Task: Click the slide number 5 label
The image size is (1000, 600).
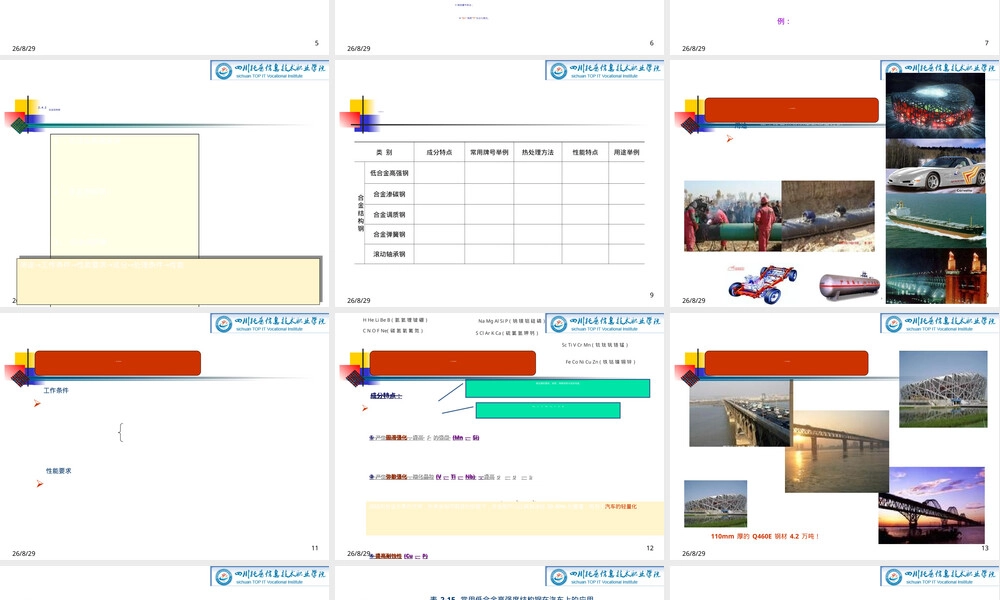Action: click(x=316, y=43)
